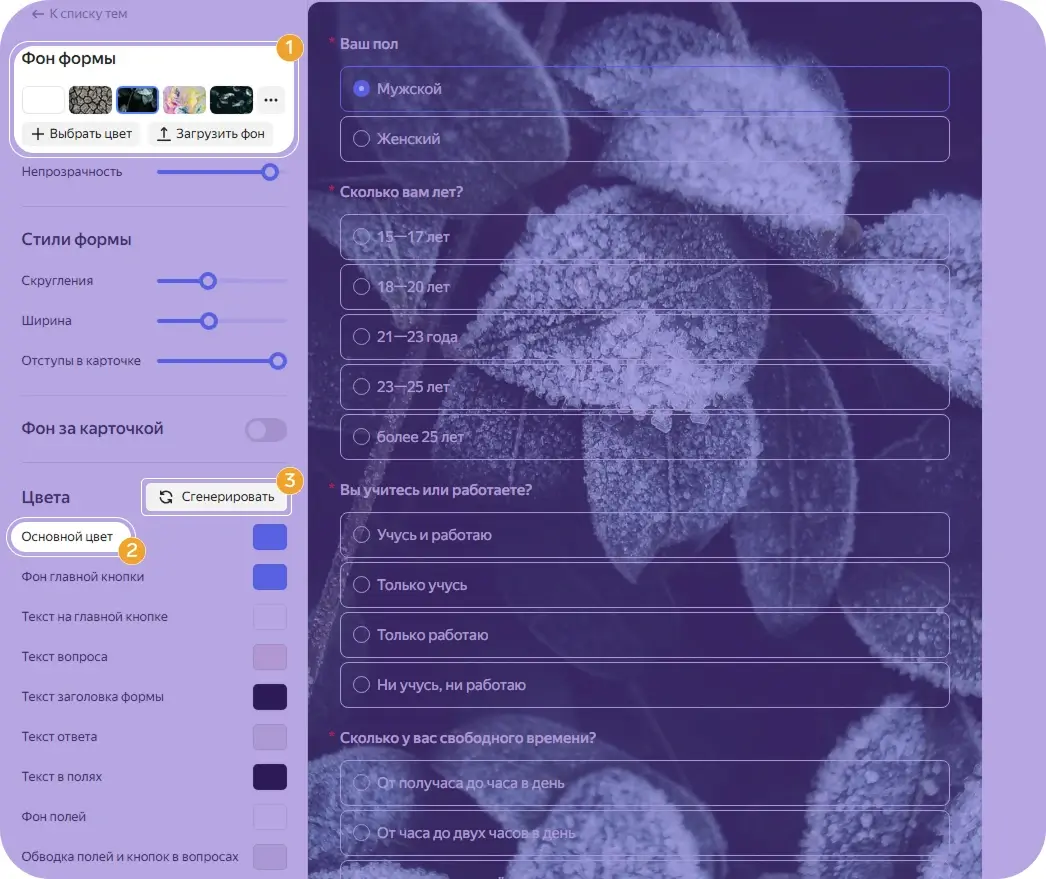Open more backgrounds with the three-dots button
This screenshot has height=879, width=1046.
coord(271,100)
